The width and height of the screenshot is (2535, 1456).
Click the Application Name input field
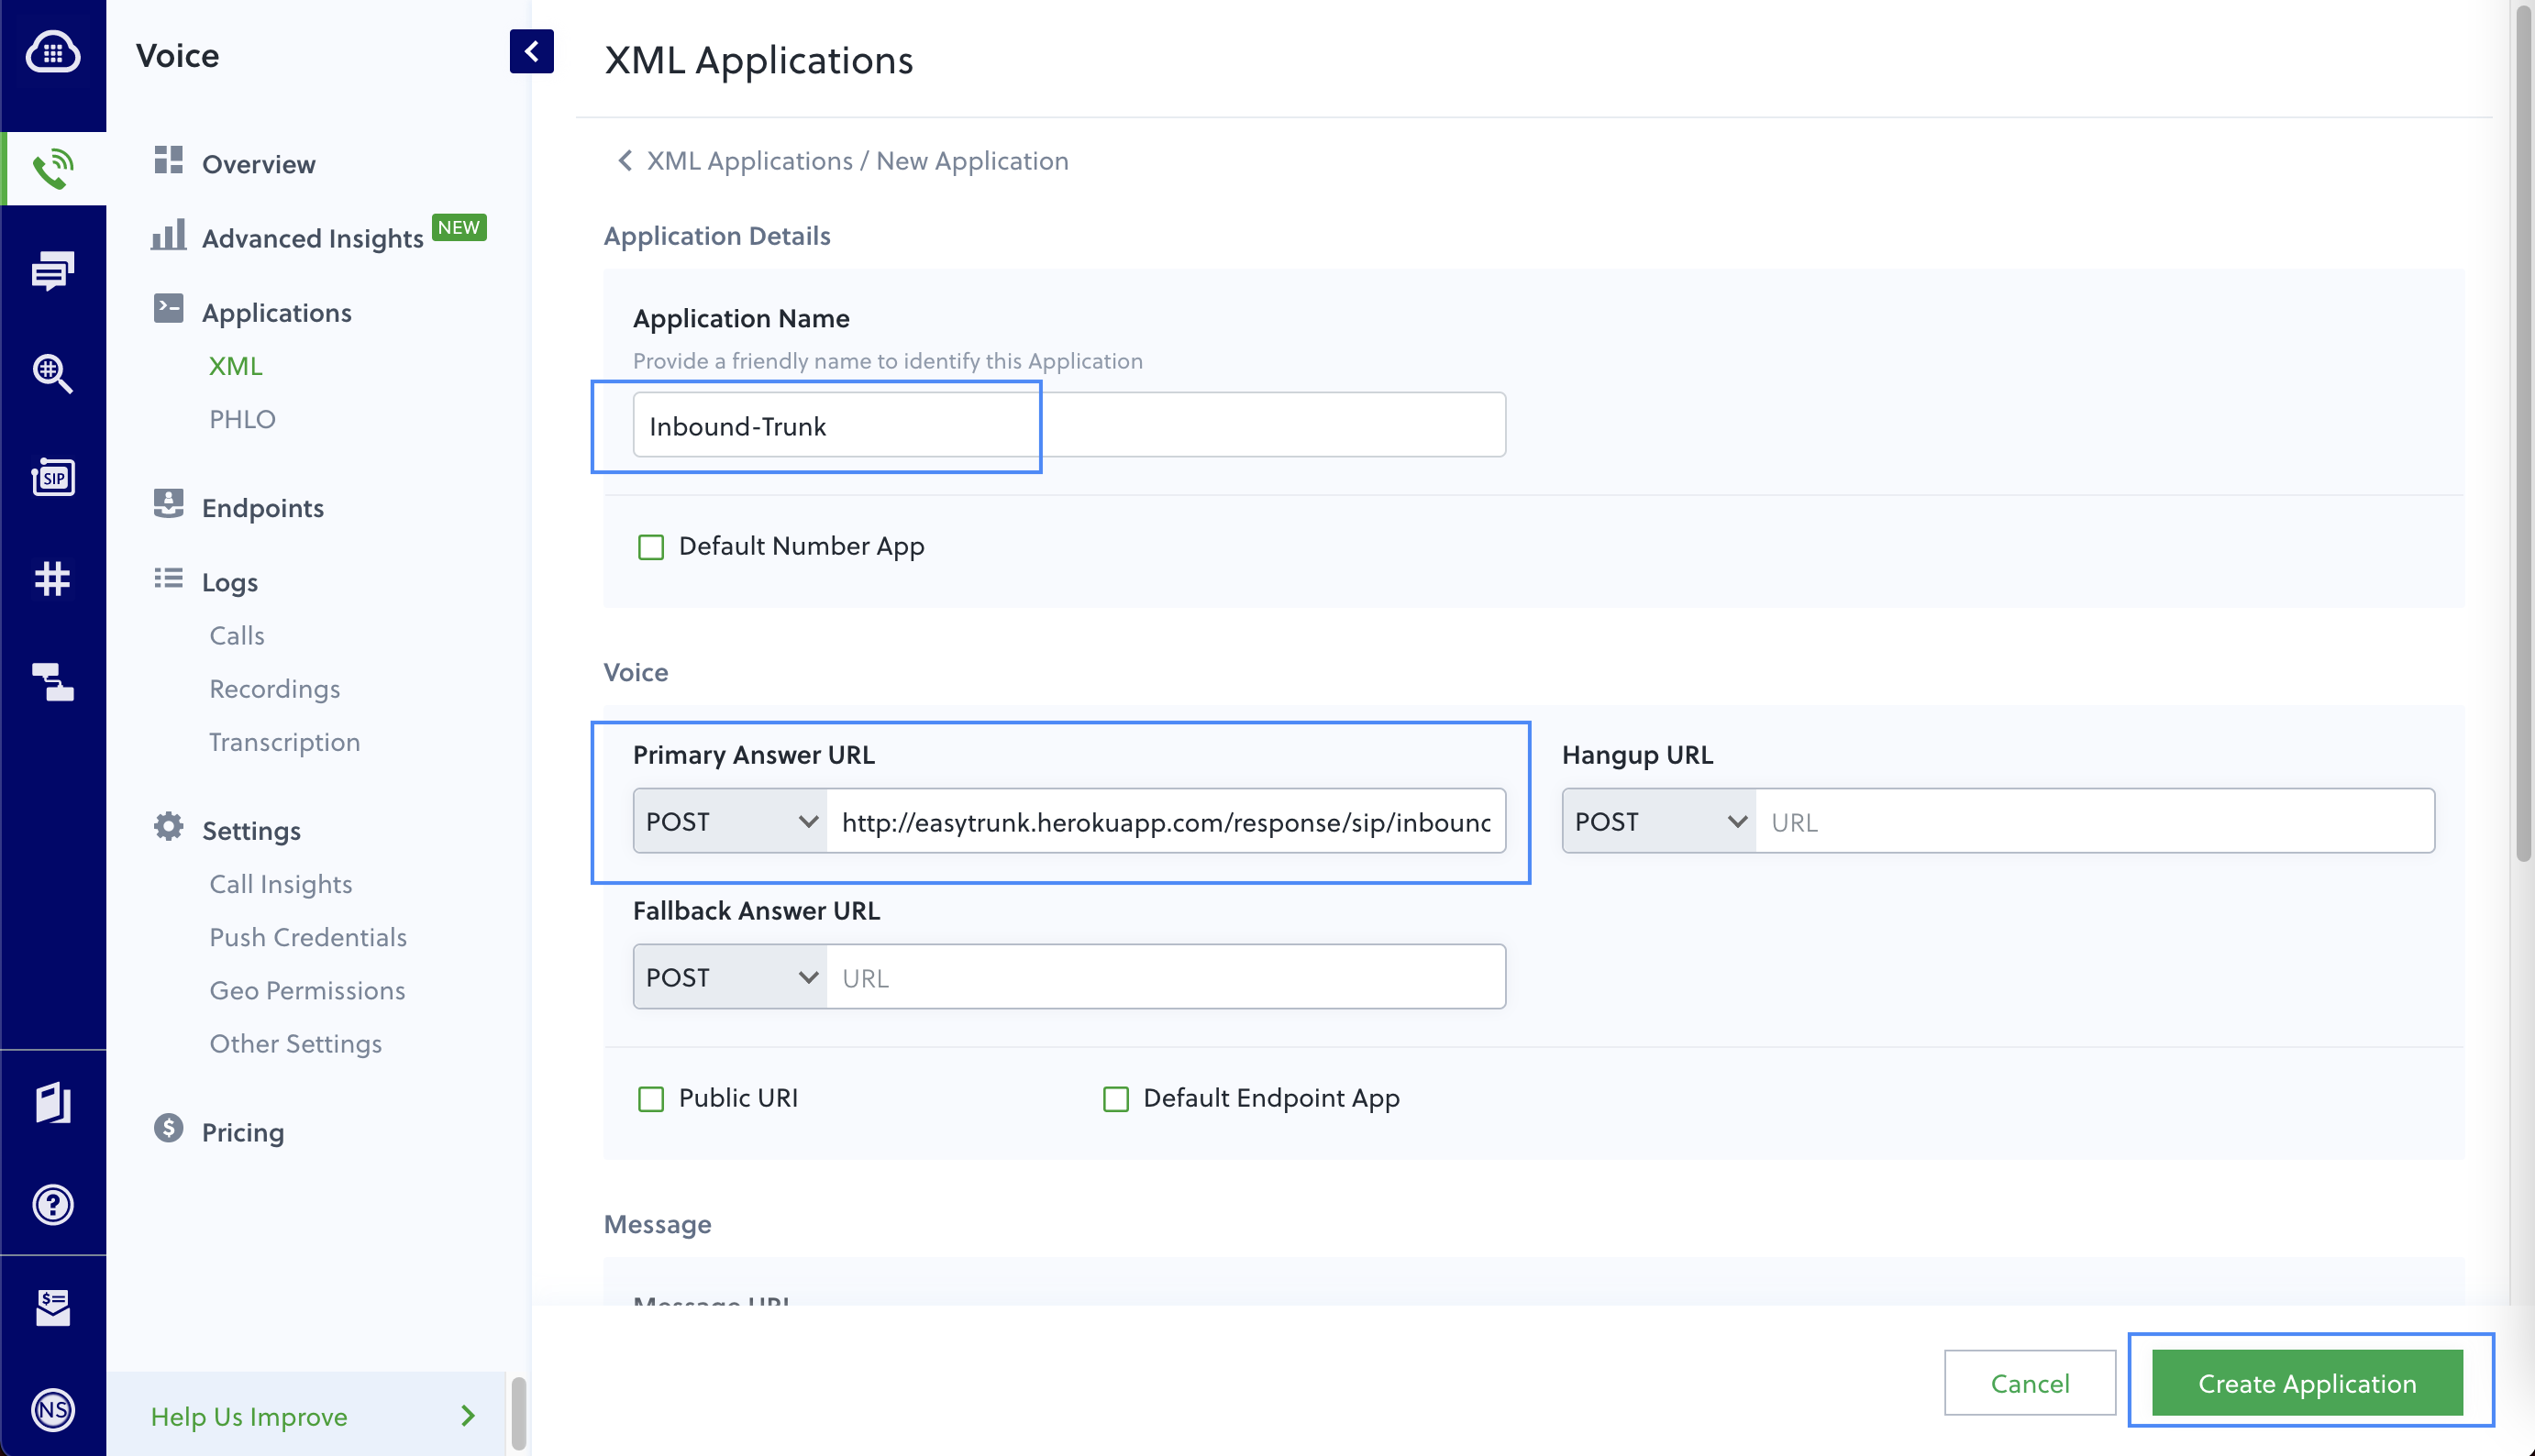(1069, 425)
